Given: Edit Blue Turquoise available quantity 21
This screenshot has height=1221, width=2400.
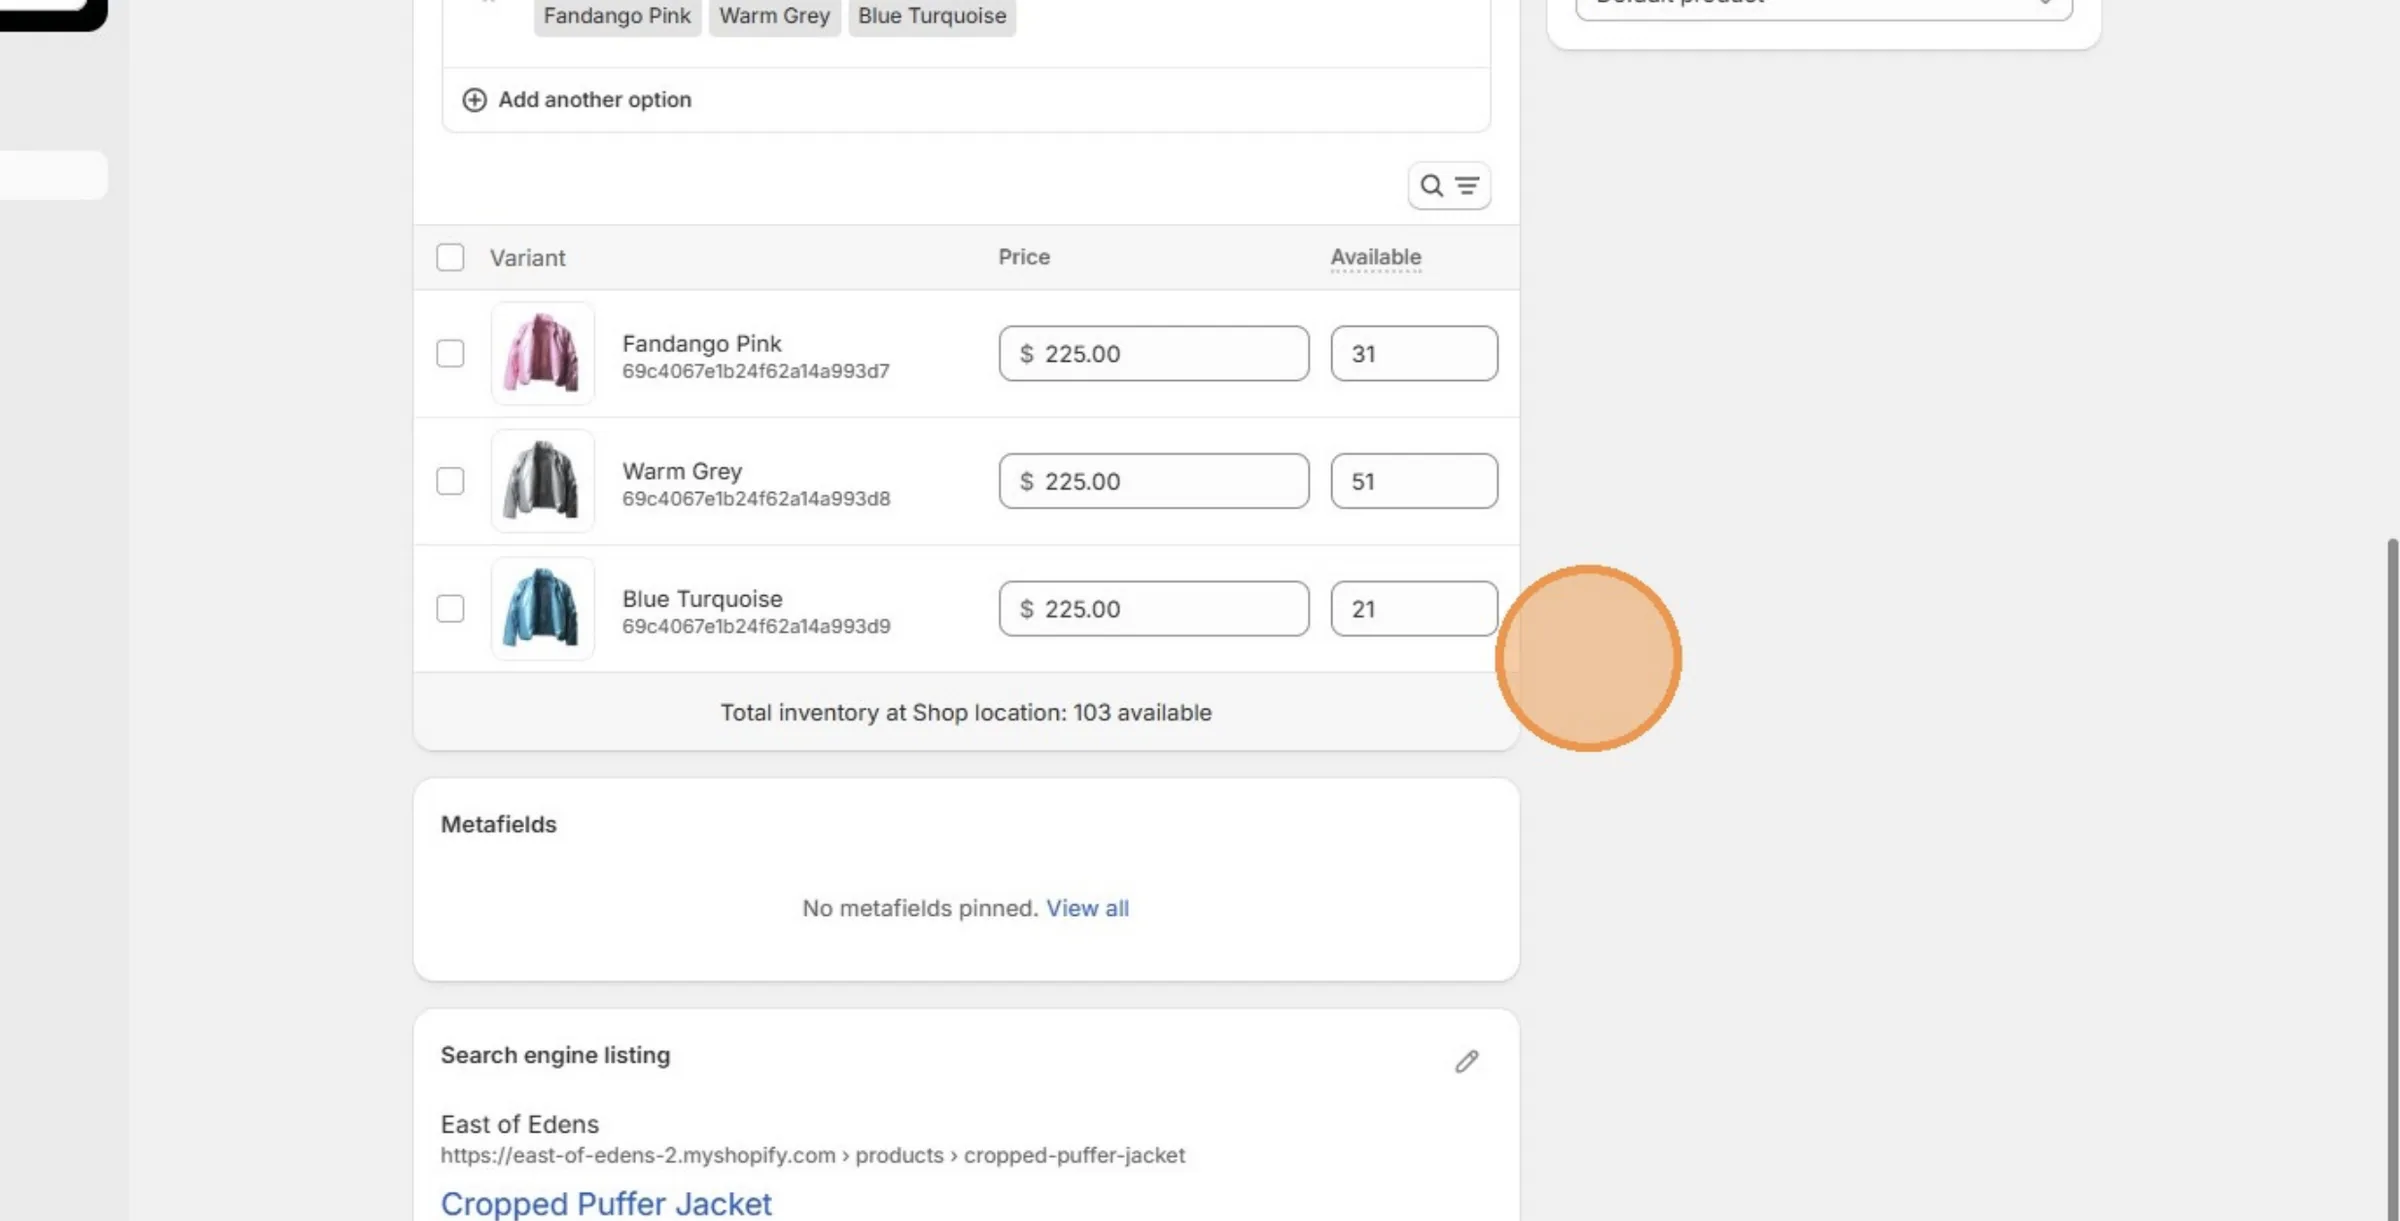Looking at the screenshot, I should [x=1413, y=608].
